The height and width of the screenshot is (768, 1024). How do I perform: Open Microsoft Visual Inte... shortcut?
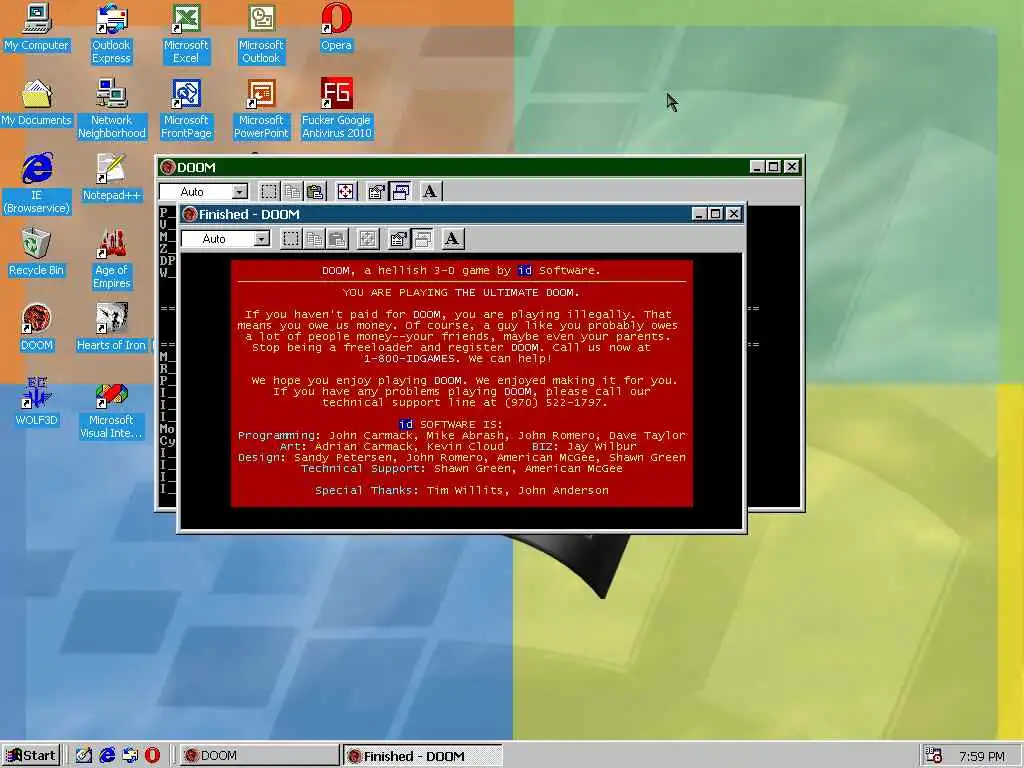coord(112,409)
